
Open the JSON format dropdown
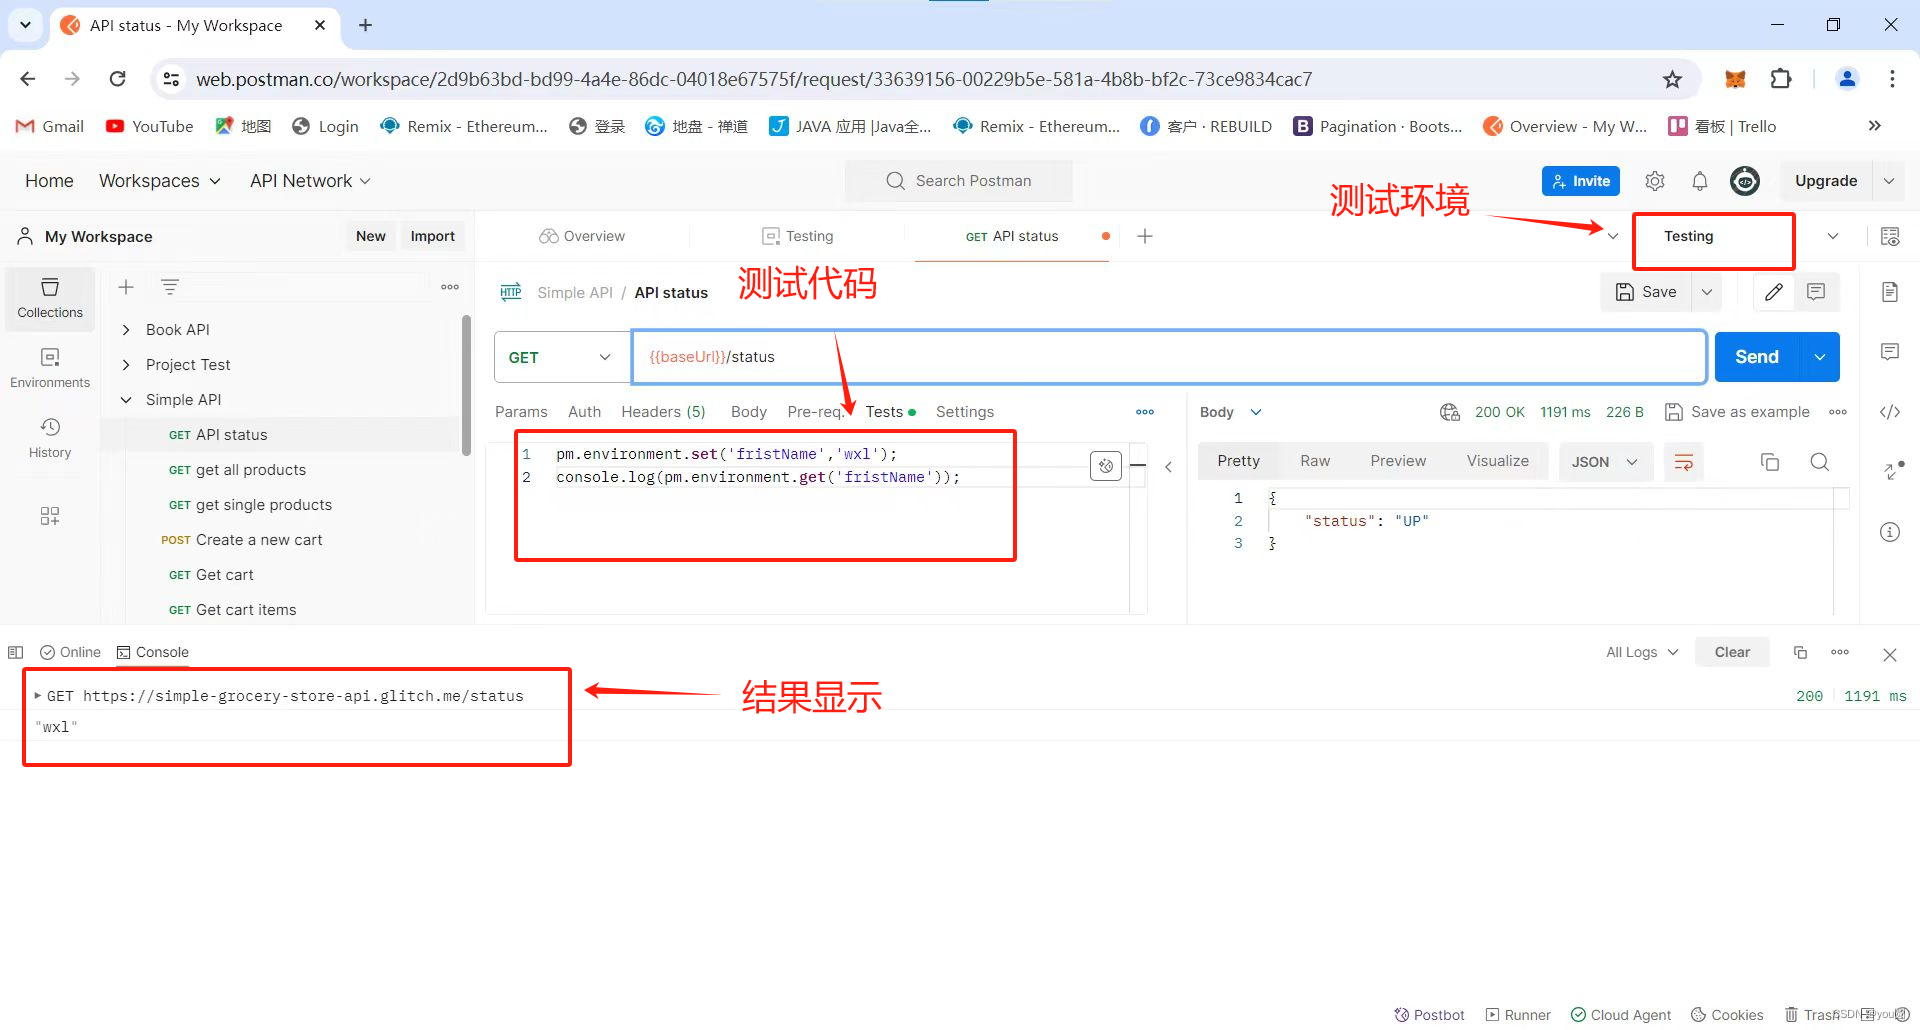coord(1606,462)
